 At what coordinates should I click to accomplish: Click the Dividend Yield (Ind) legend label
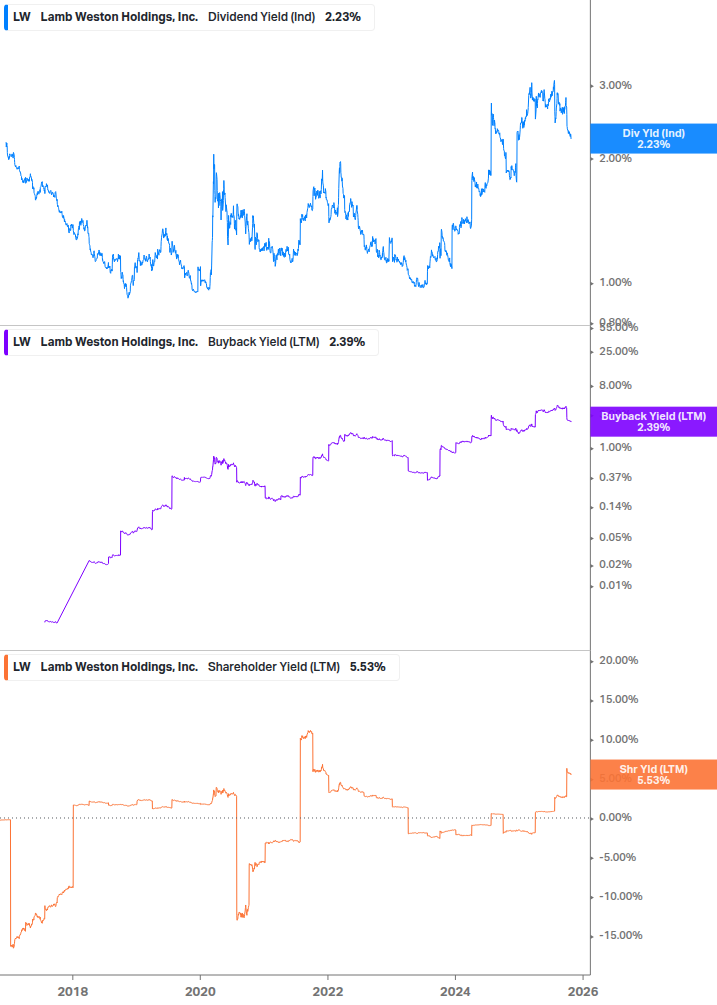pyautogui.click(x=263, y=17)
